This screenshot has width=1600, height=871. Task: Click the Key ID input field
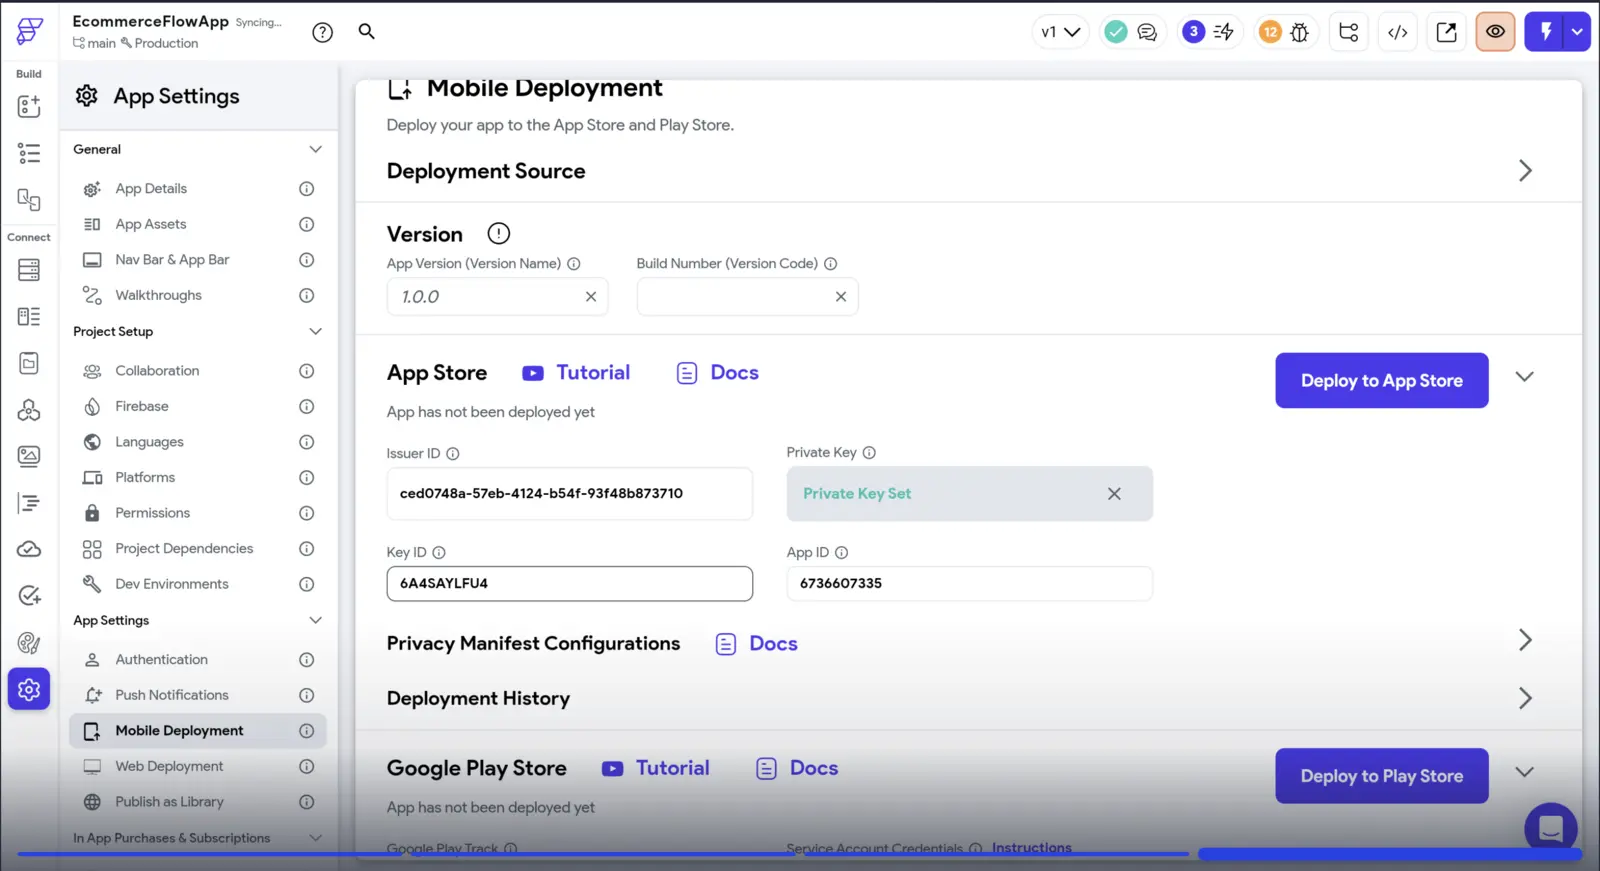pyautogui.click(x=569, y=584)
